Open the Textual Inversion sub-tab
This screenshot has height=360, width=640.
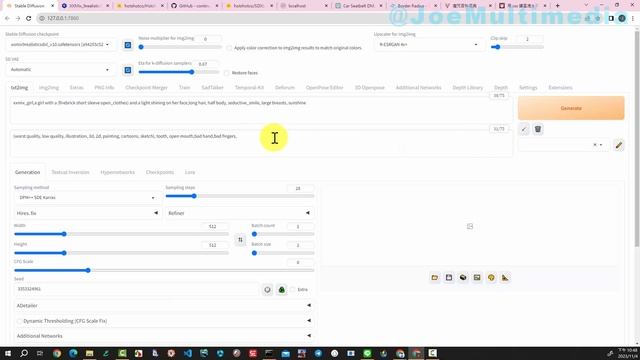[x=70, y=172]
